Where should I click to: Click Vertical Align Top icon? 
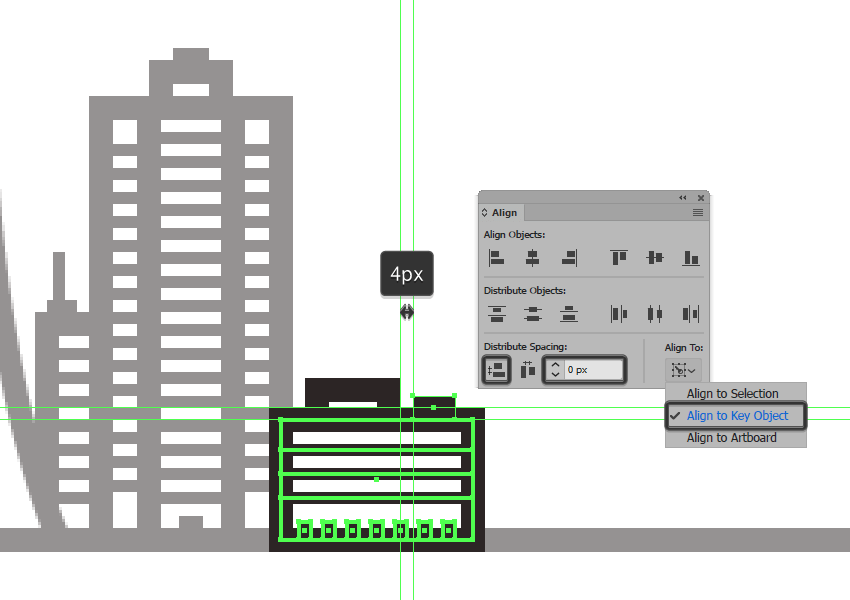click(x=619, y=258)
